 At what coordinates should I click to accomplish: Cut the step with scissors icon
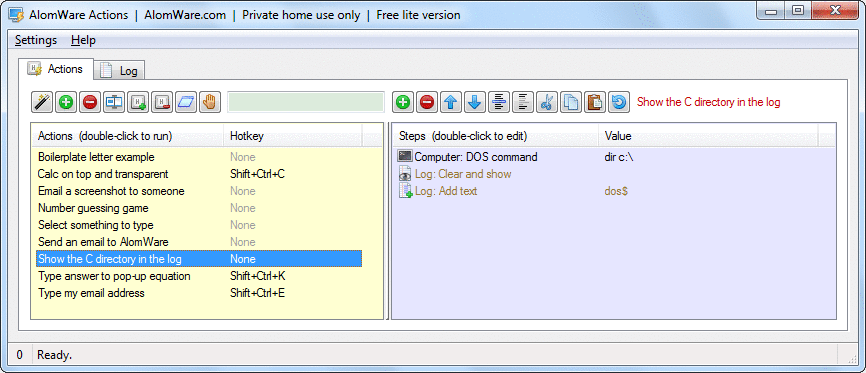pos(547,102)
